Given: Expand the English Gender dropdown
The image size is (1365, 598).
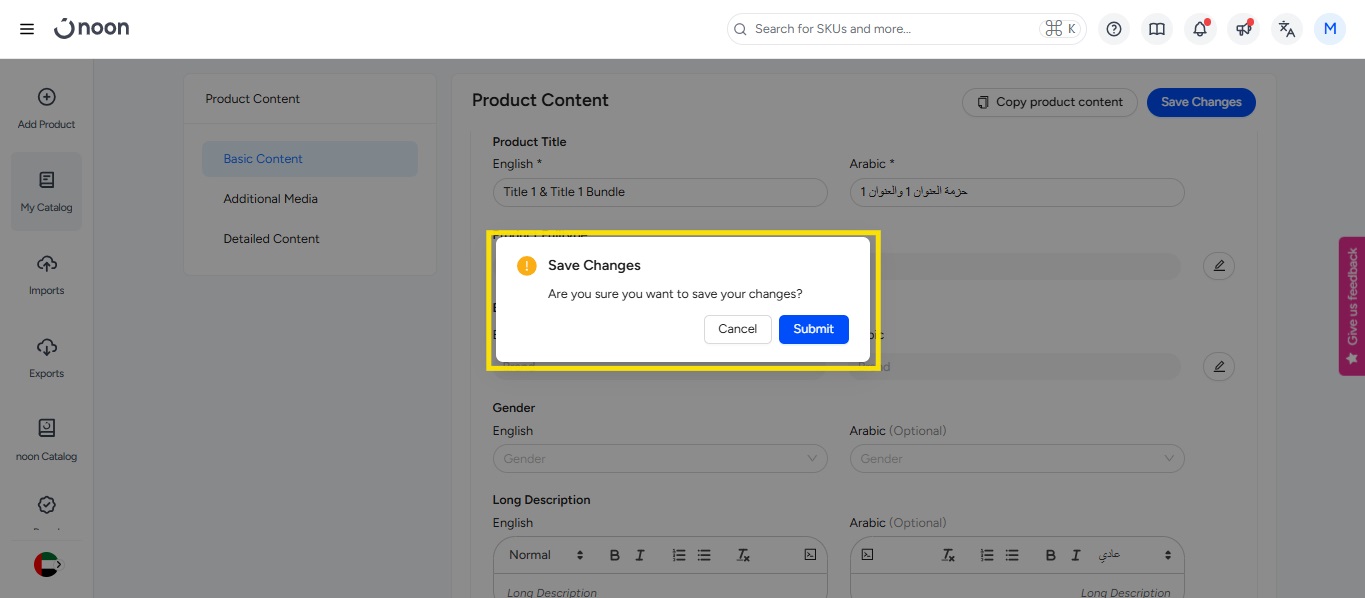Looking at the screenshot, I should pos(659,459).
